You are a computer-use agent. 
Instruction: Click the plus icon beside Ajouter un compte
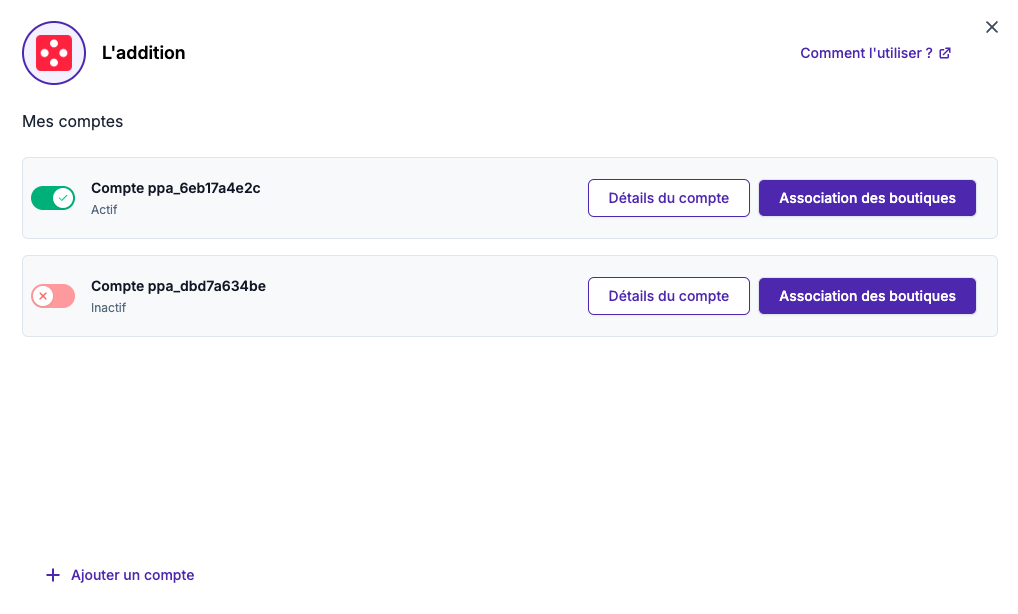pyautogui.click(x=53, y=575)
